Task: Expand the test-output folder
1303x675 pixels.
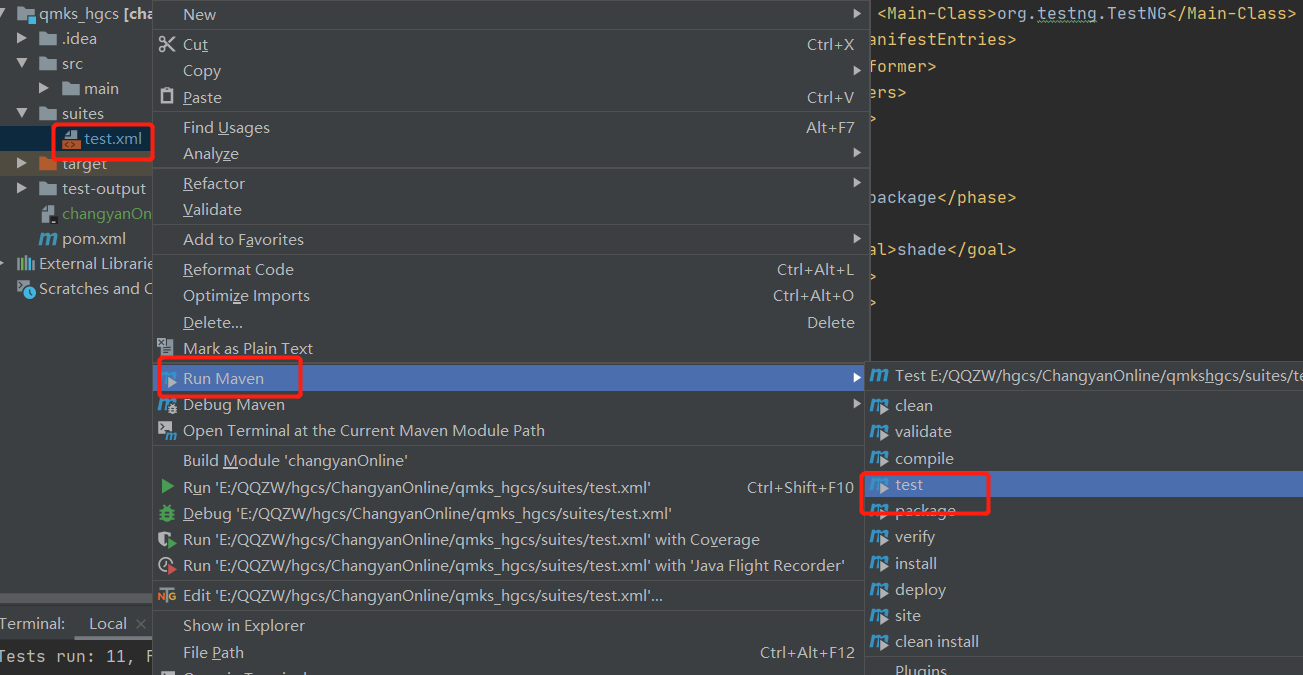Action: pyautogui.click(x=22, y=188)
